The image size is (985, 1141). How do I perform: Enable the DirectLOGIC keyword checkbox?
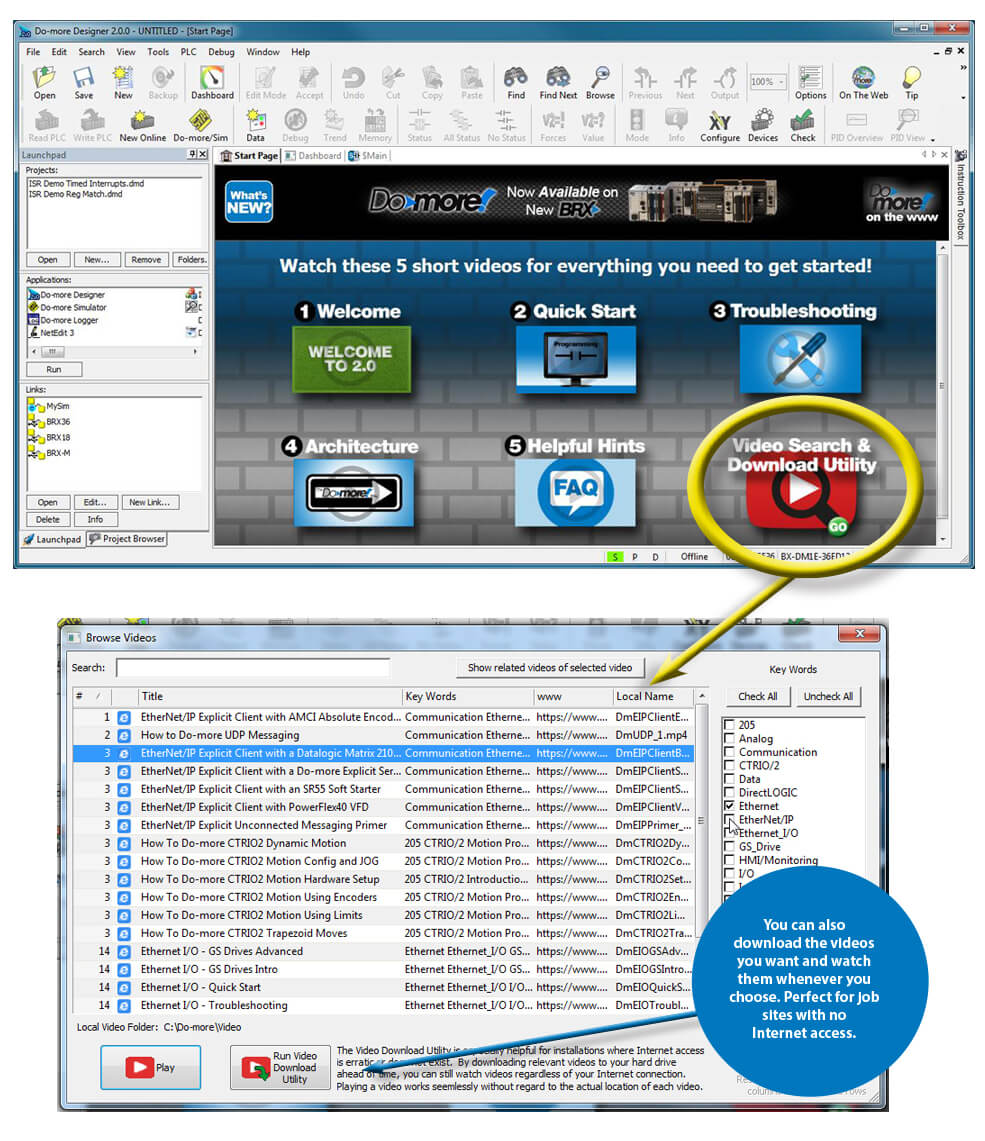[x=729, y=792]
